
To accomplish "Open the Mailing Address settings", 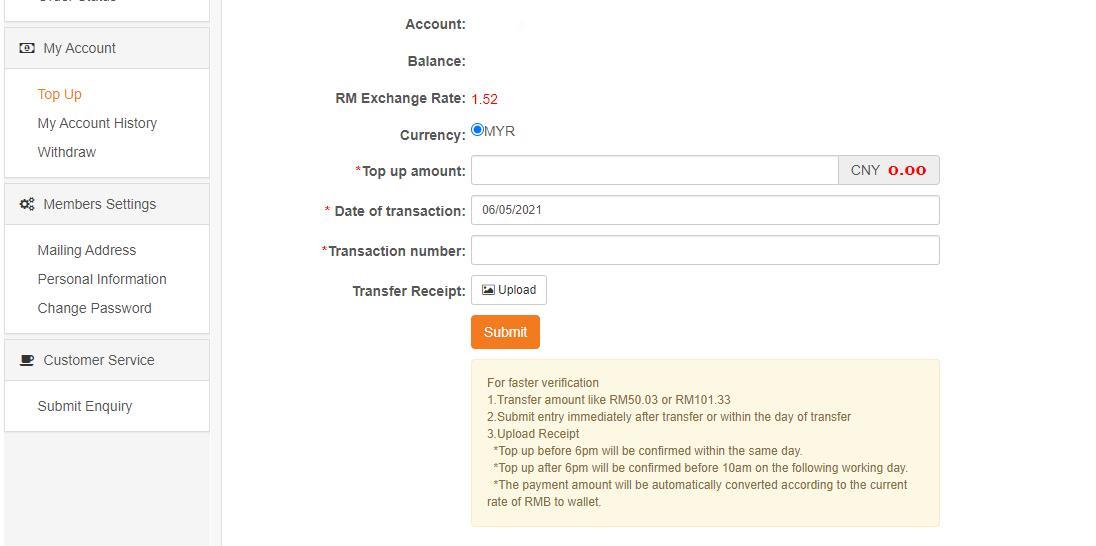I will point(87,250).
